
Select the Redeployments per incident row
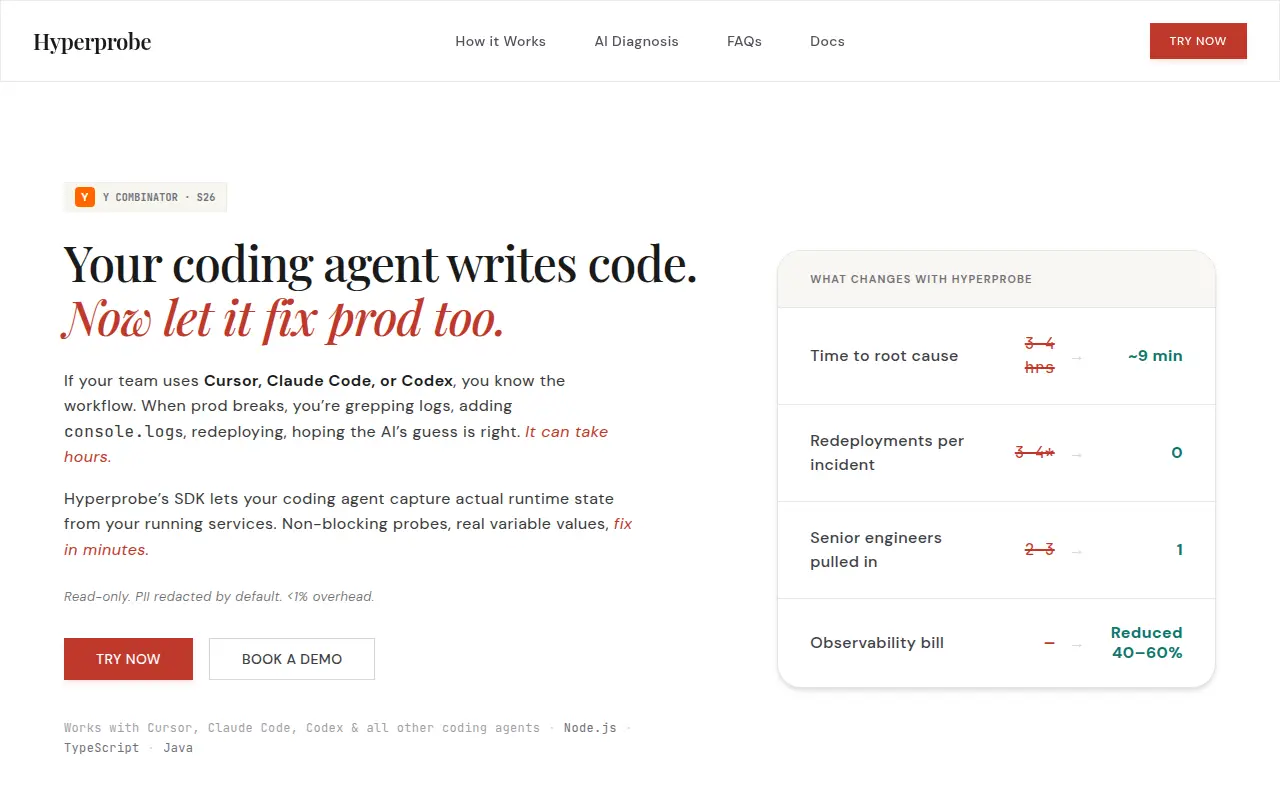996,453
